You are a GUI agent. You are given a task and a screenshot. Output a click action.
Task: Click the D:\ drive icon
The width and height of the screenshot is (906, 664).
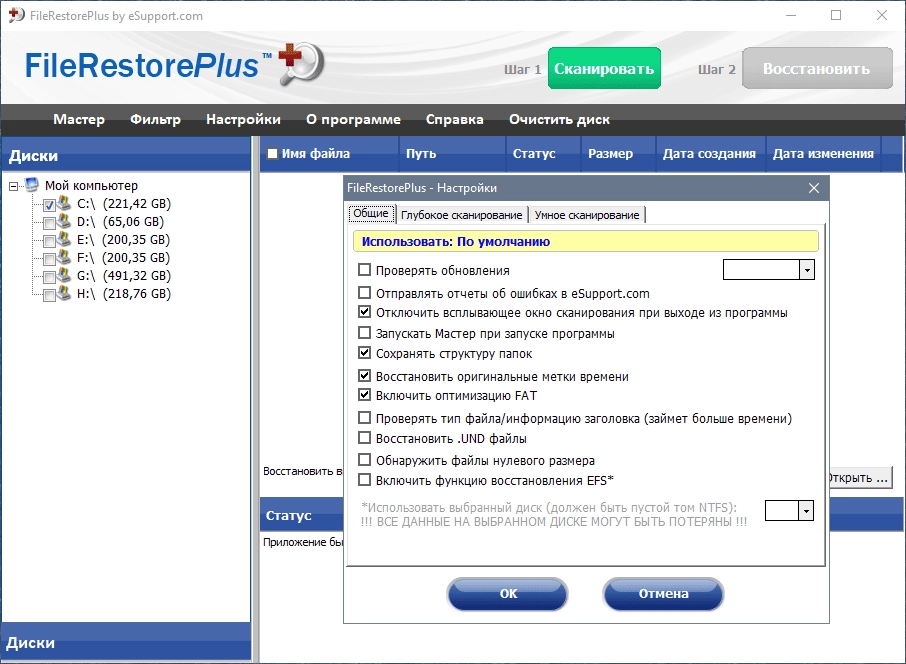(x=64, y=221)
